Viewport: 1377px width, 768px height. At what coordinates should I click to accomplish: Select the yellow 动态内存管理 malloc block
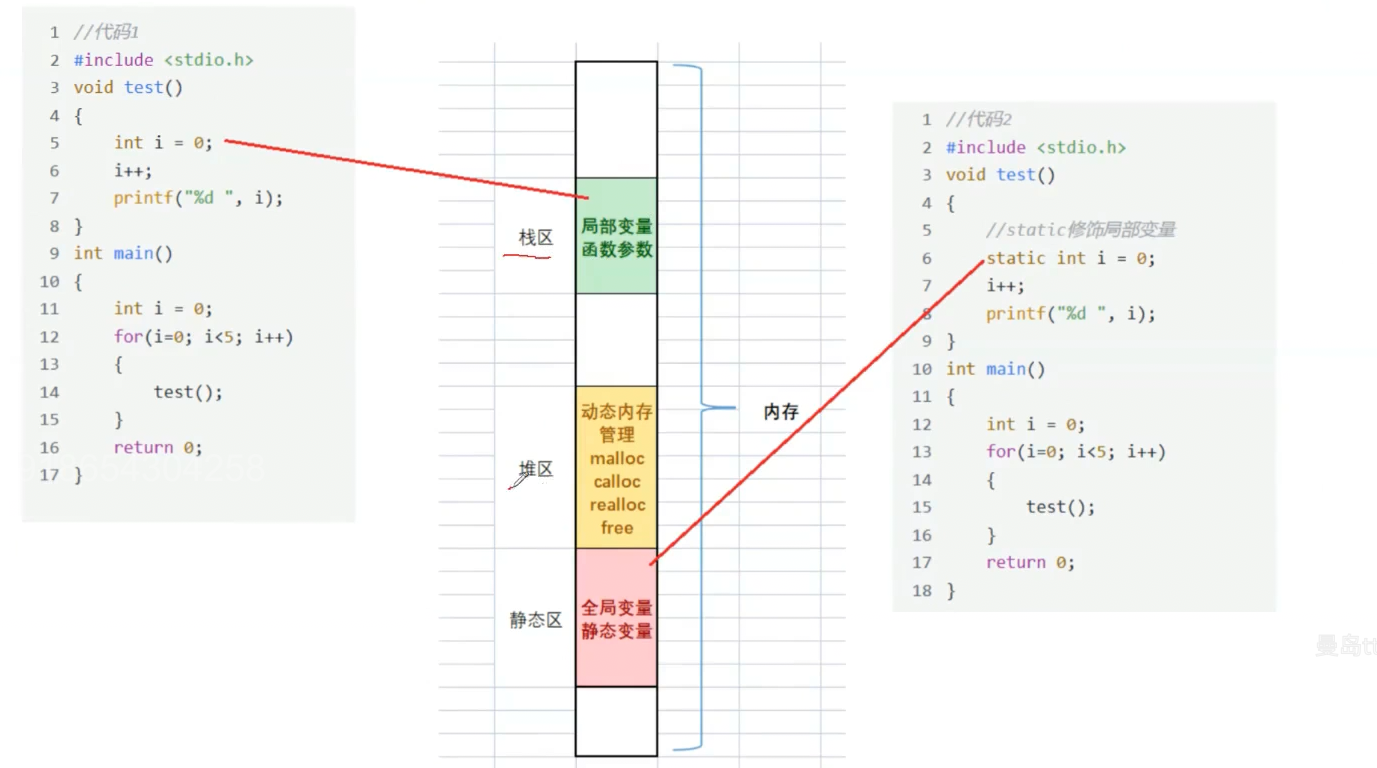(616, 467)
